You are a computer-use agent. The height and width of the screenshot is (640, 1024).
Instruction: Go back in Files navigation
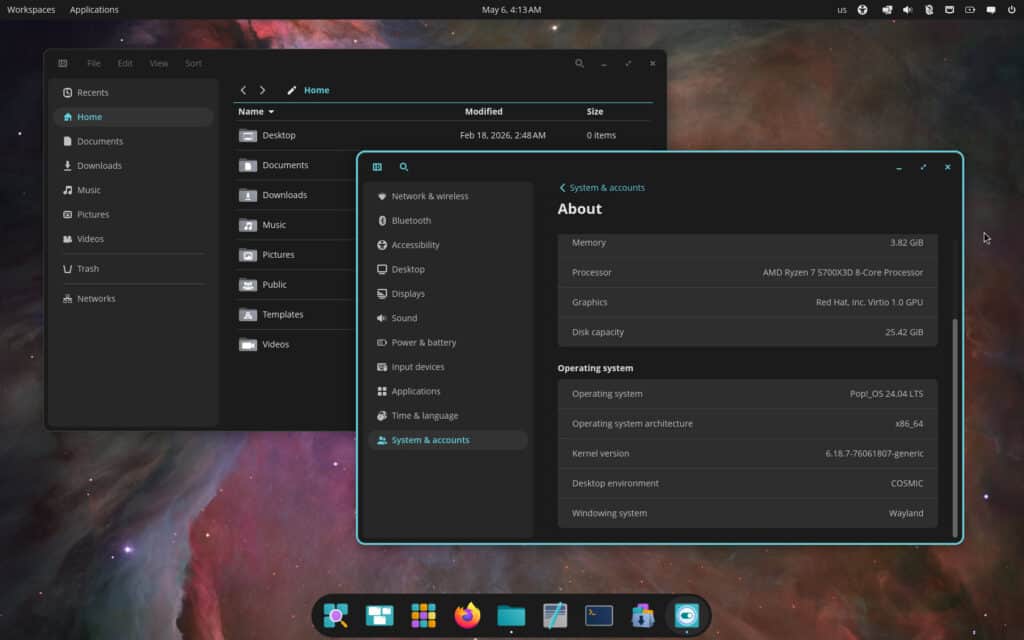click(243, 90)
